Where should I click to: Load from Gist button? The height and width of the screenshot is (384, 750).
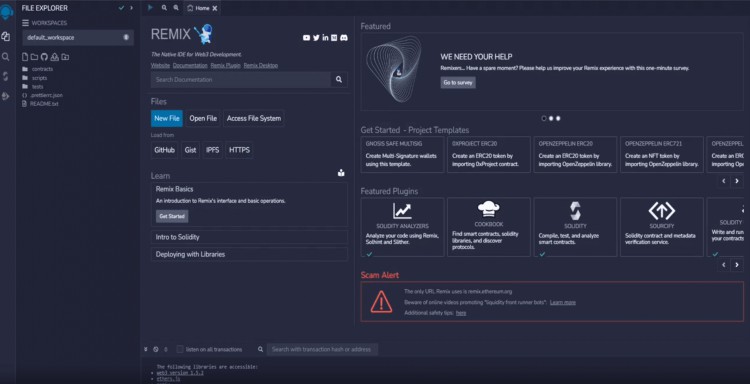pos(190,150)
